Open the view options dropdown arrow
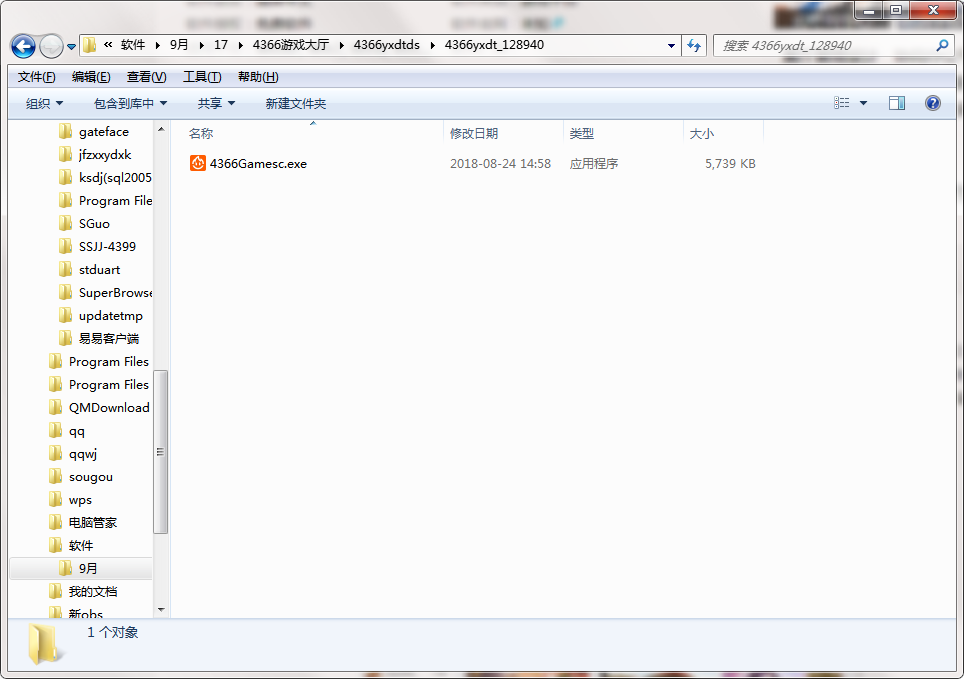This screenshot has height=679, width=964. pyautogui.click(x=863, y=103)
